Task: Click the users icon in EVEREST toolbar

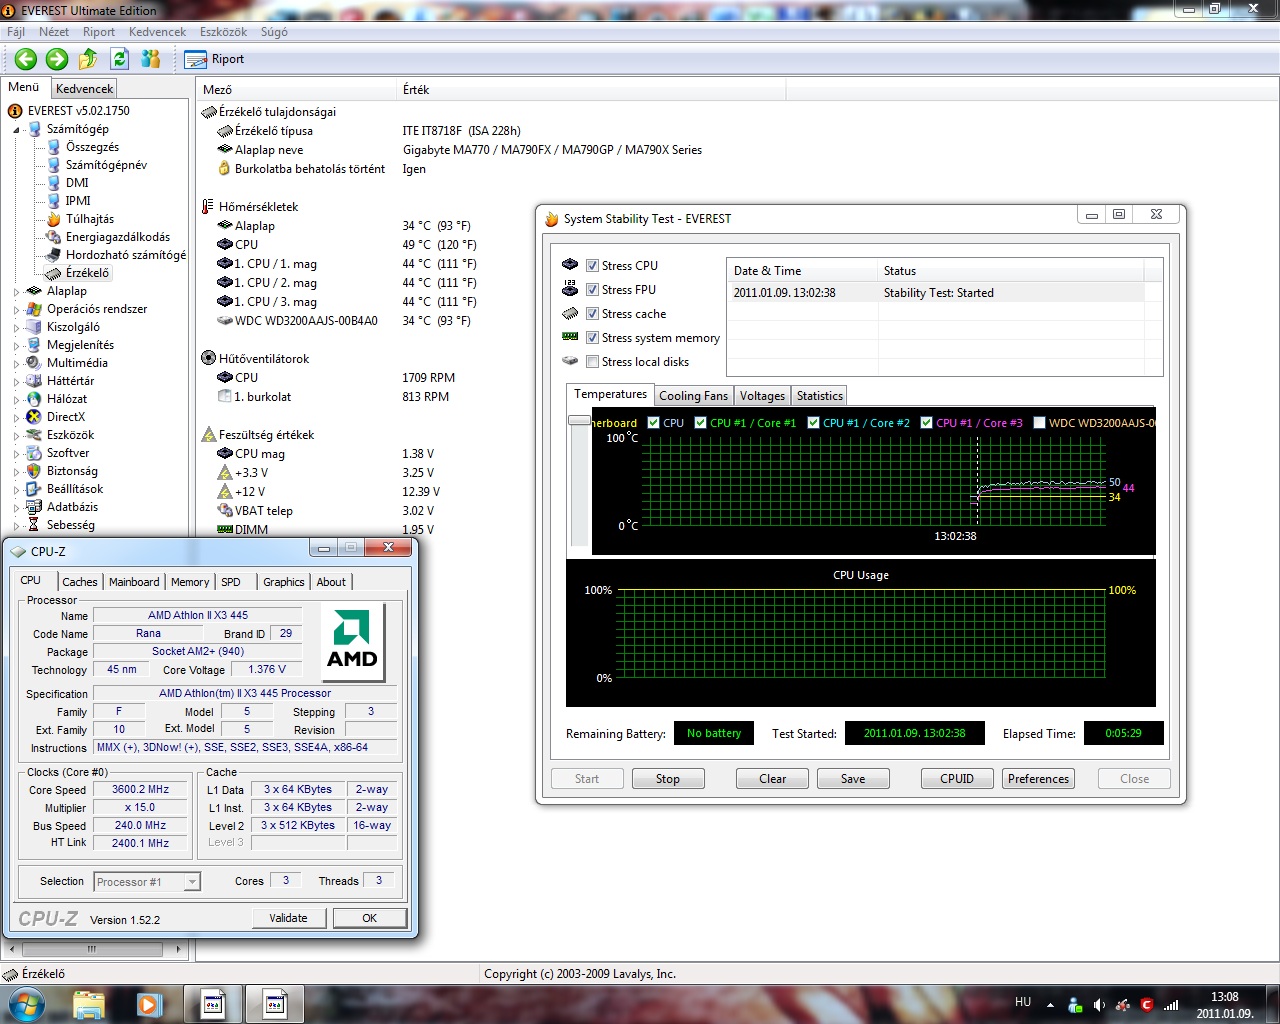Action: point(151,59)
